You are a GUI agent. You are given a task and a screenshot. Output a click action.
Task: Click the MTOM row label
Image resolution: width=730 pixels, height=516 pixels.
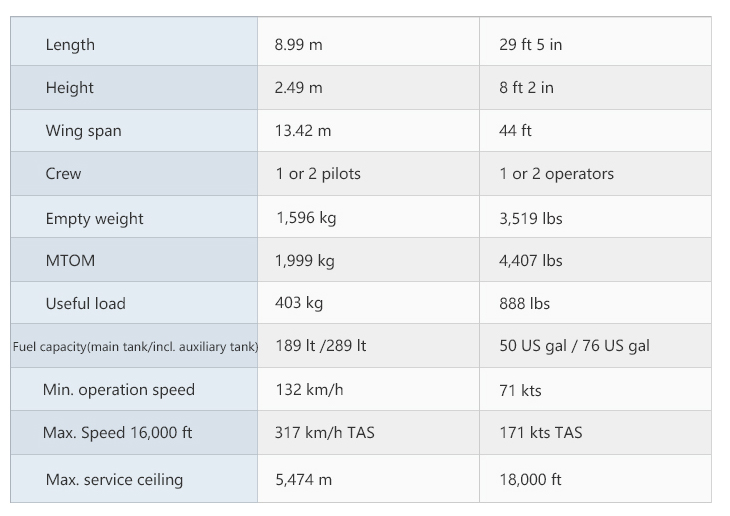[x=70, y=261]
